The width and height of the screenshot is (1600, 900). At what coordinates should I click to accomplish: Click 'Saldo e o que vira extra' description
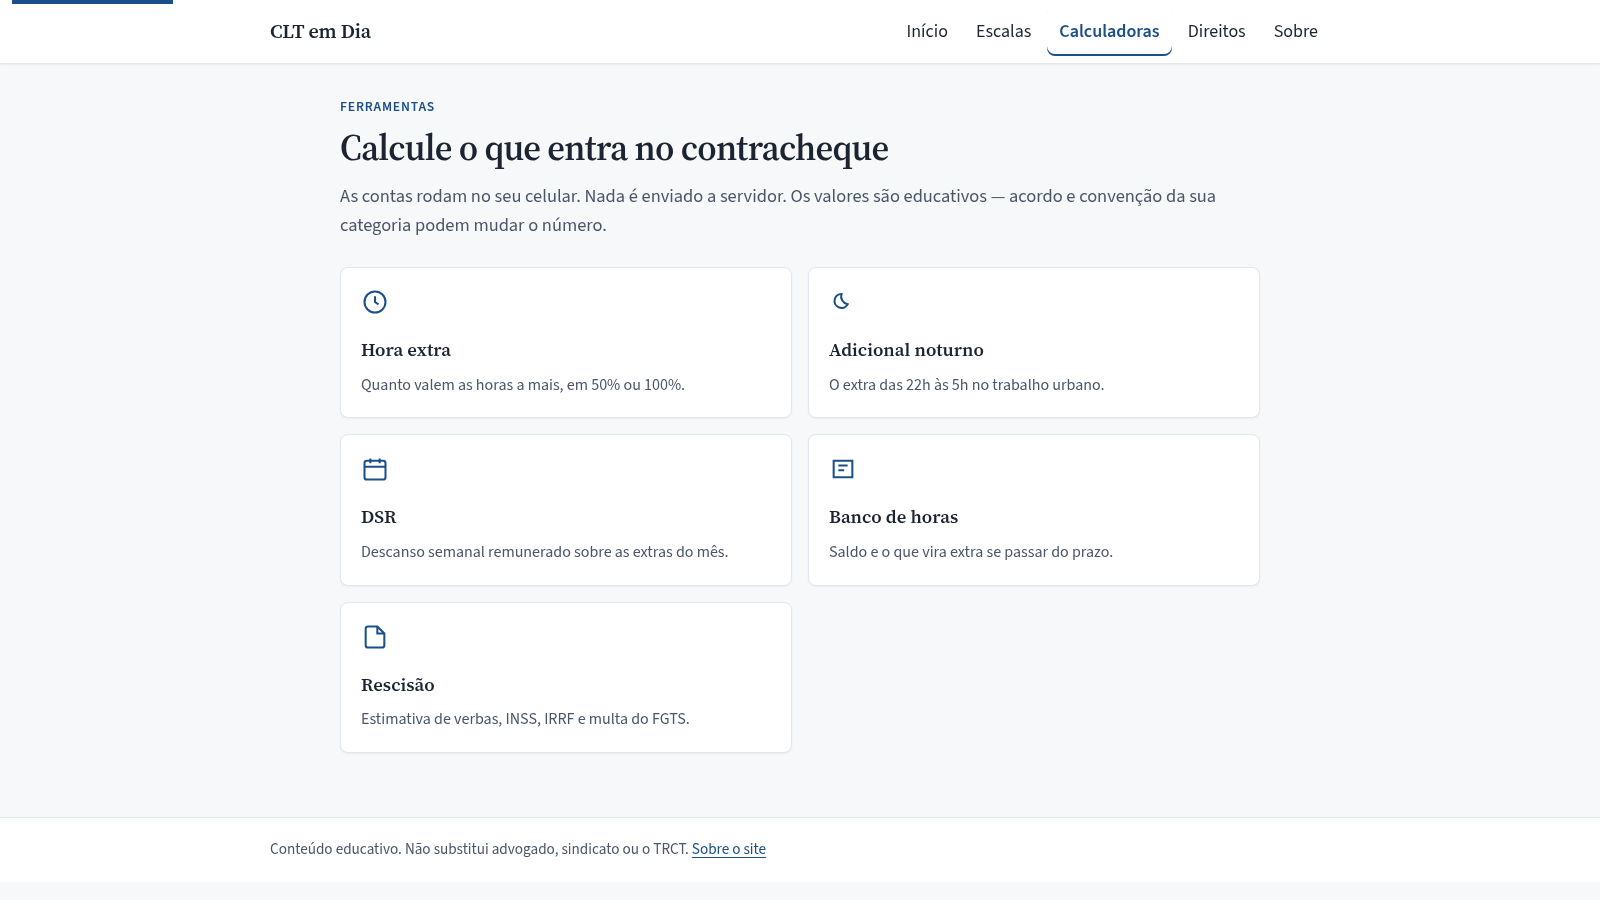tap(971, 552)
